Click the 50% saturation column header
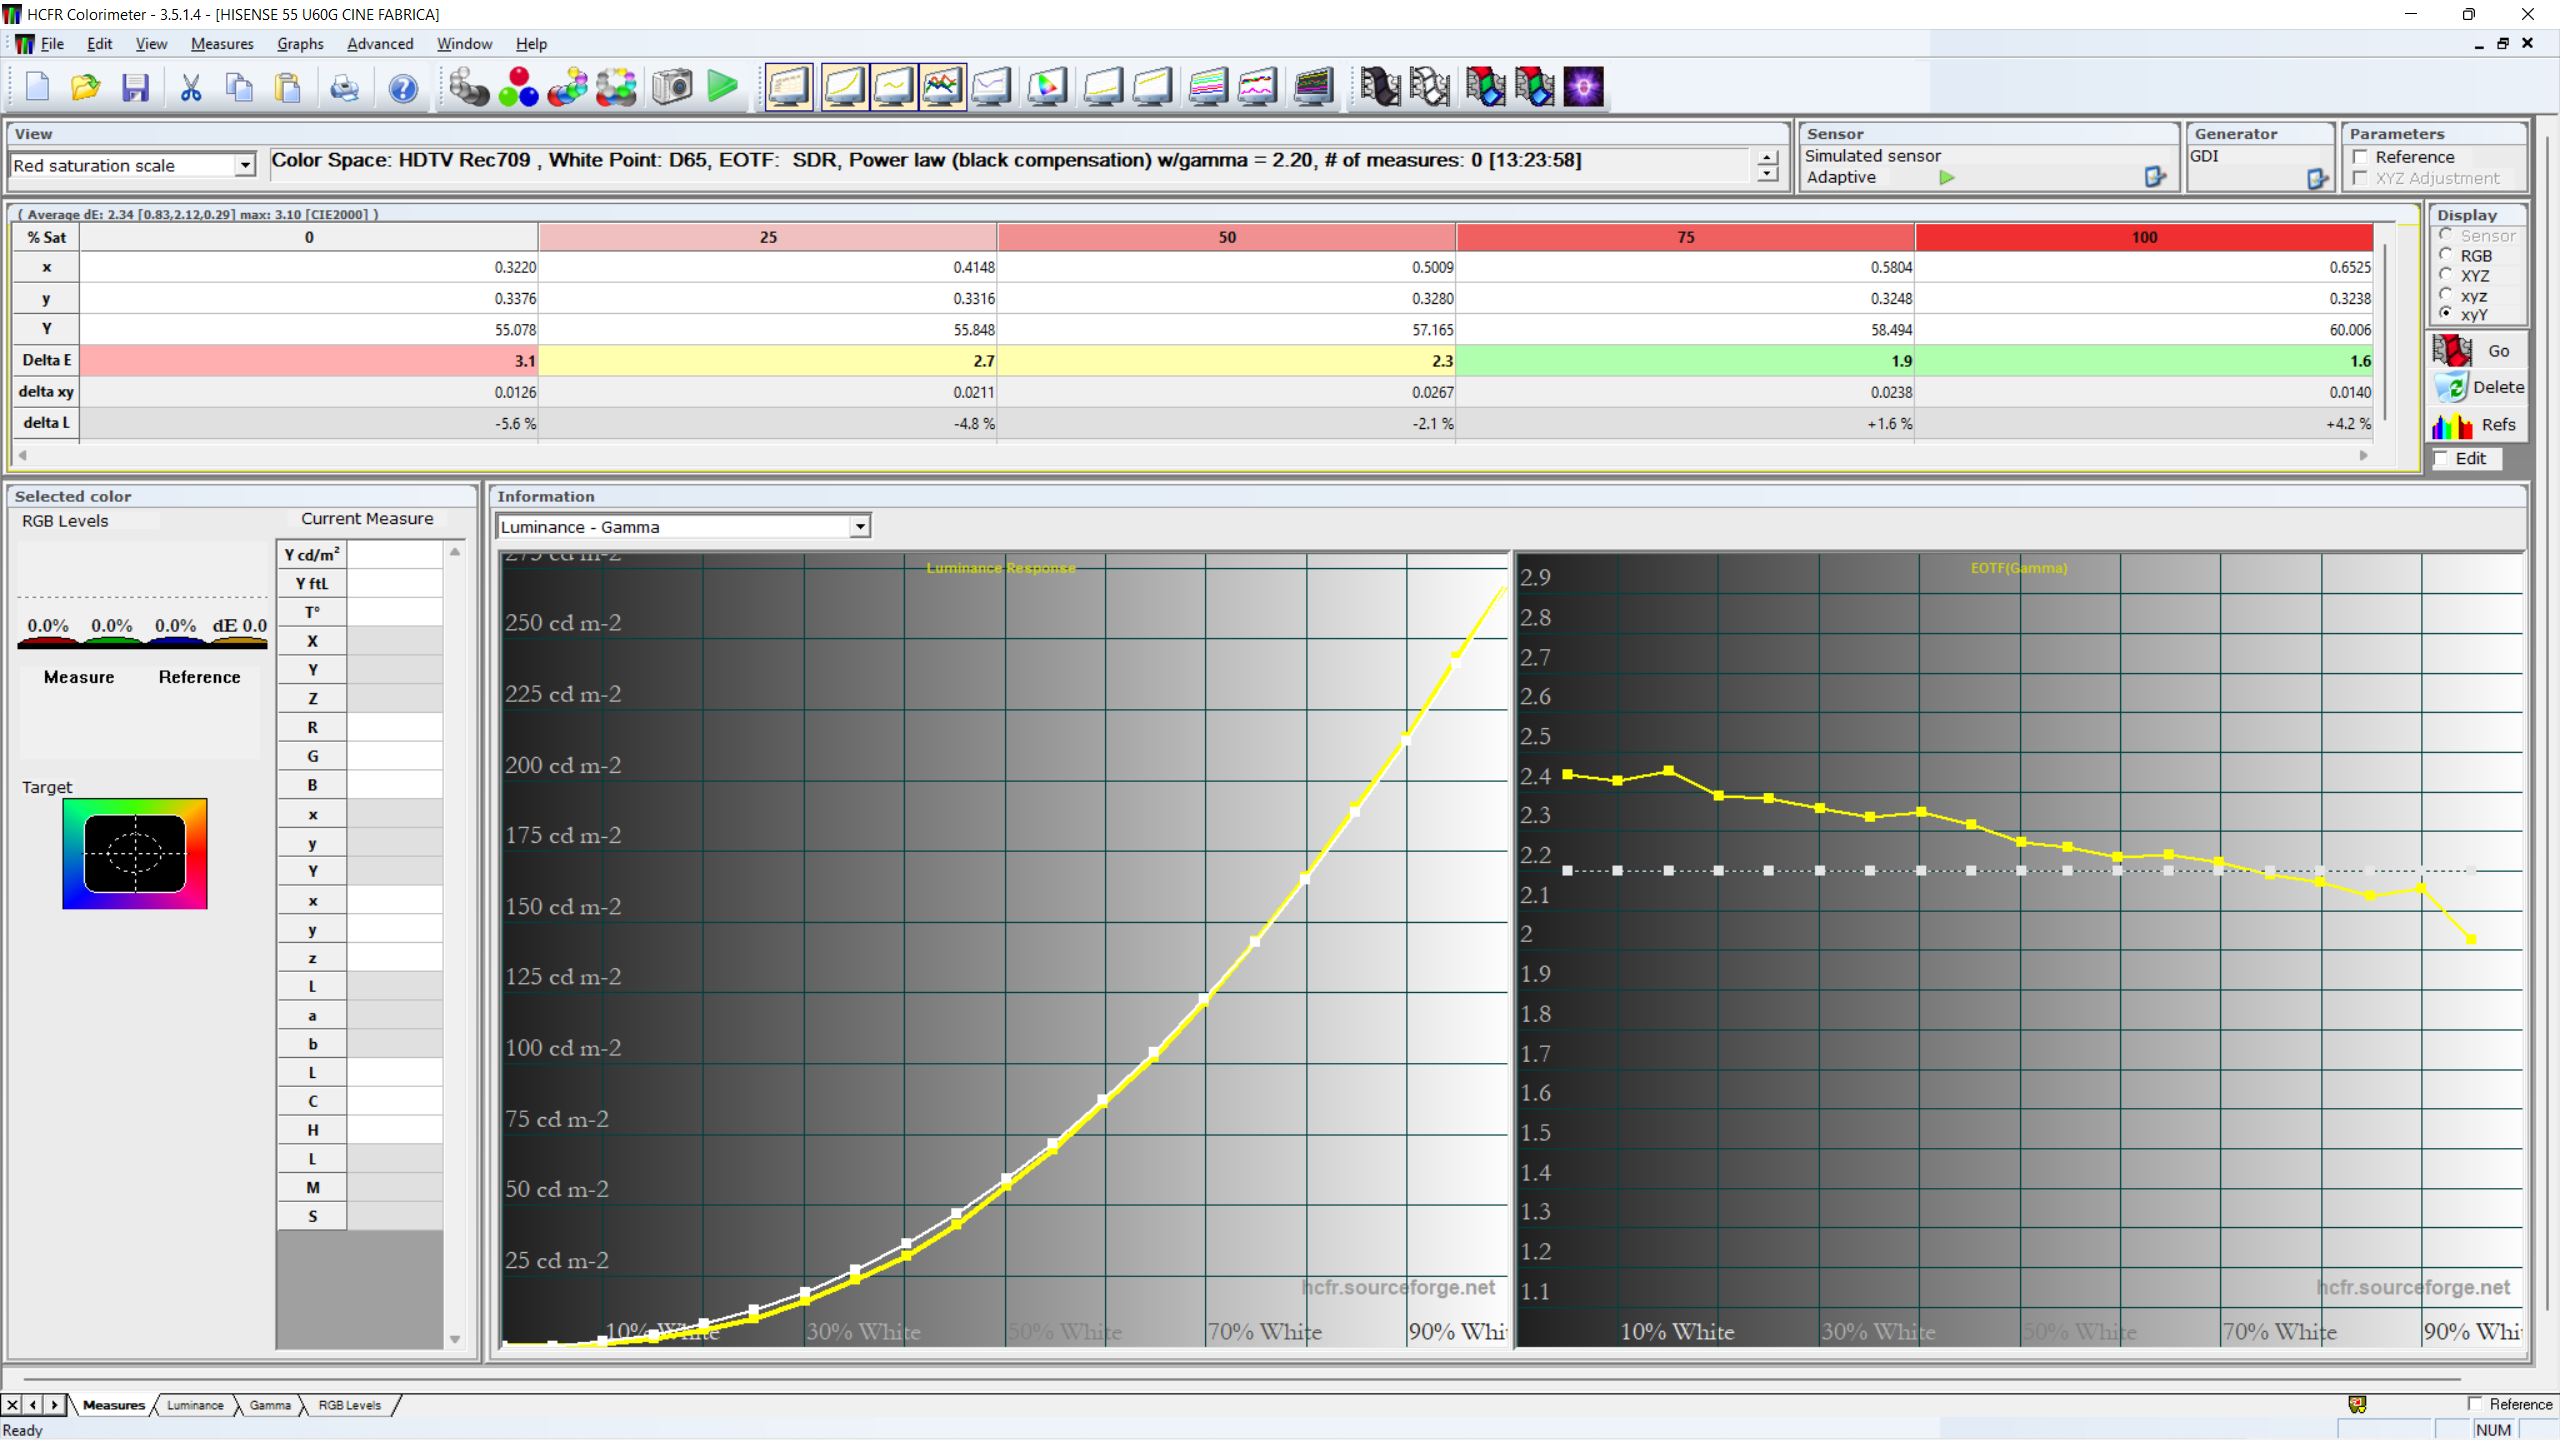This screenshot has height=1440, width=2560. (1227, 237)
